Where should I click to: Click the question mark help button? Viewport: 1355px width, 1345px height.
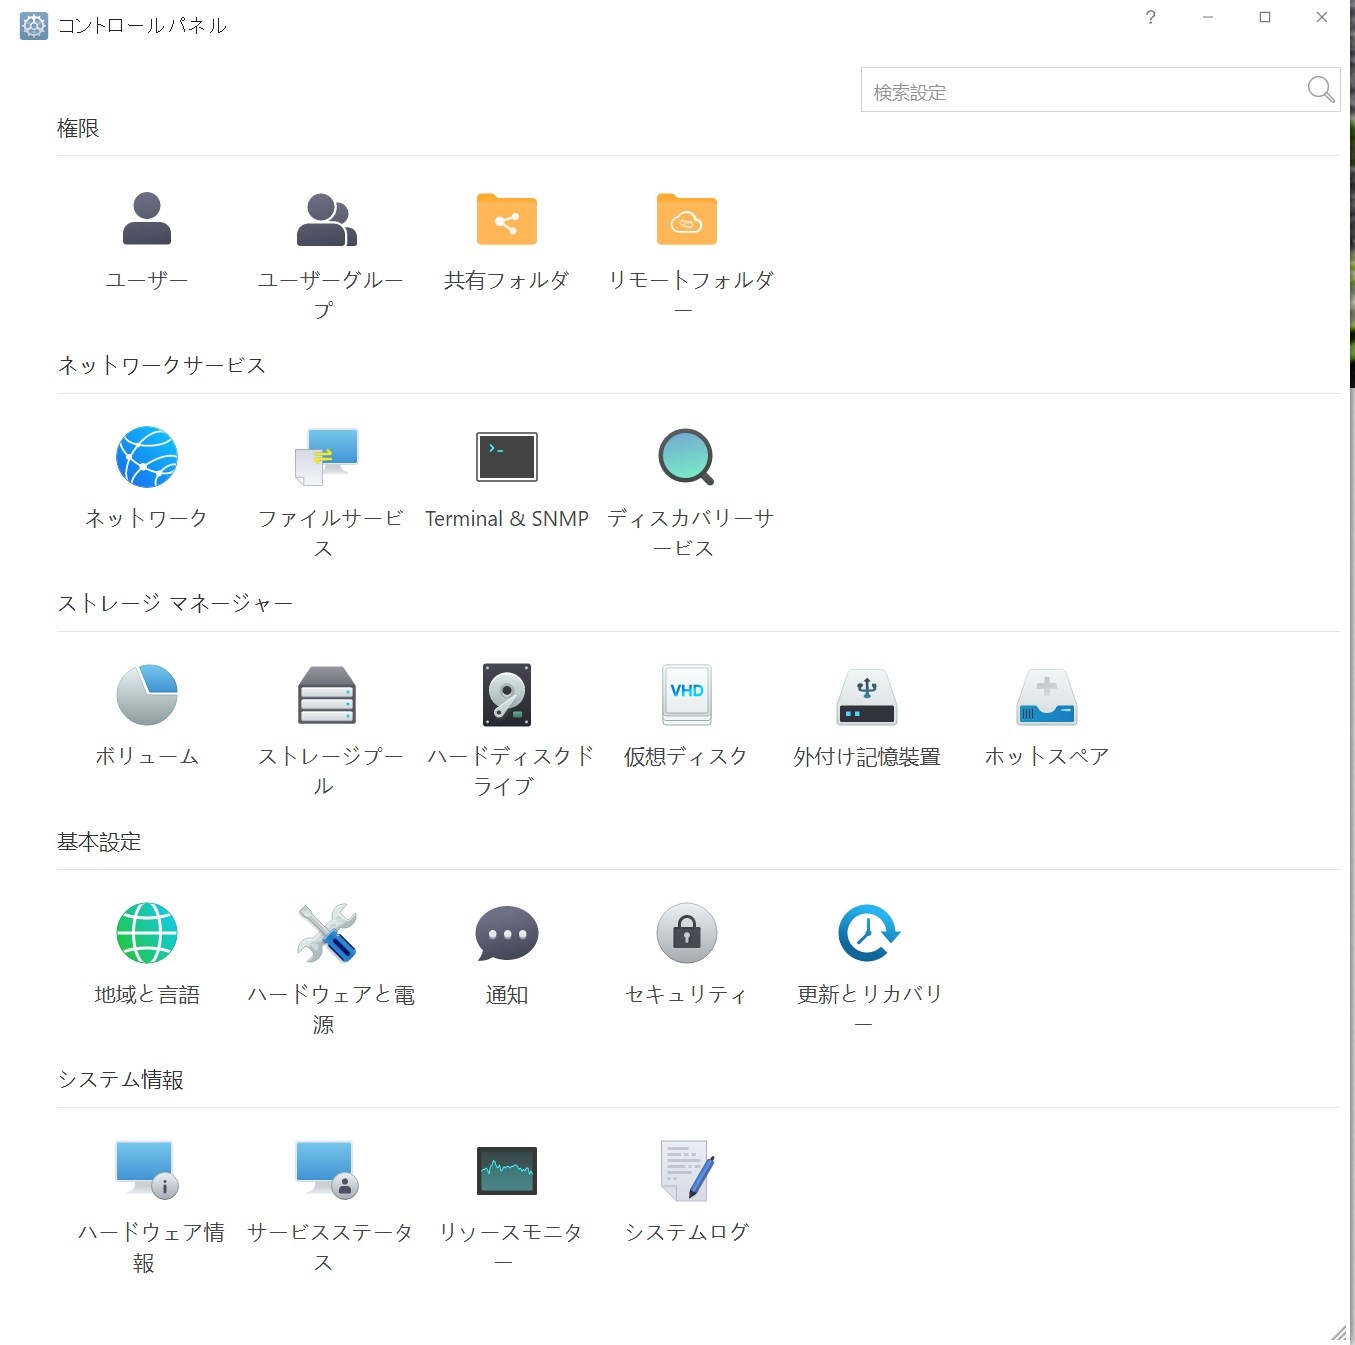point(1151,17)
